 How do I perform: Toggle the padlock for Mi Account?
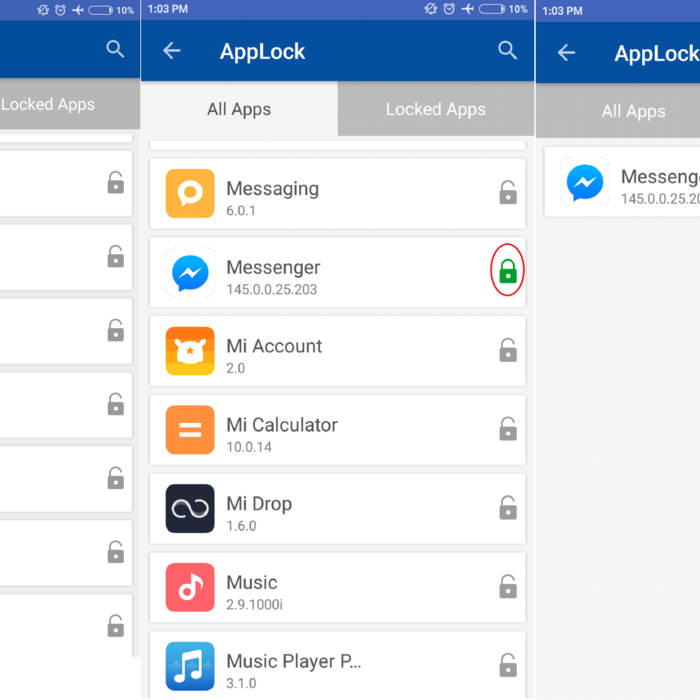tap(508, 350)
